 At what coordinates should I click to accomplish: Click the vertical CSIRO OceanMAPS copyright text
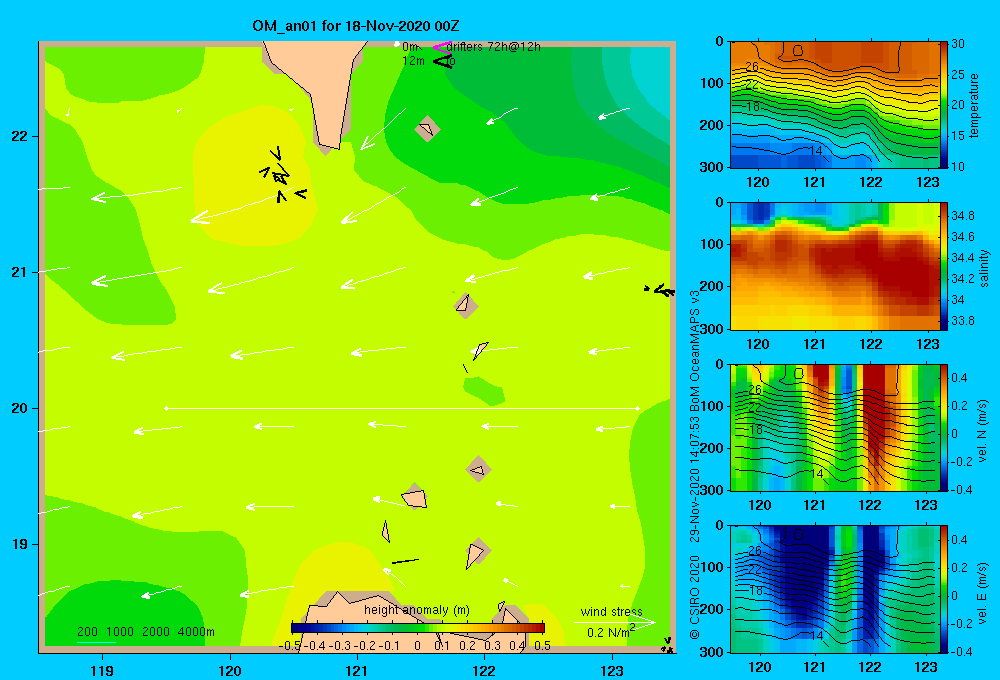click(x=695, y=464)
